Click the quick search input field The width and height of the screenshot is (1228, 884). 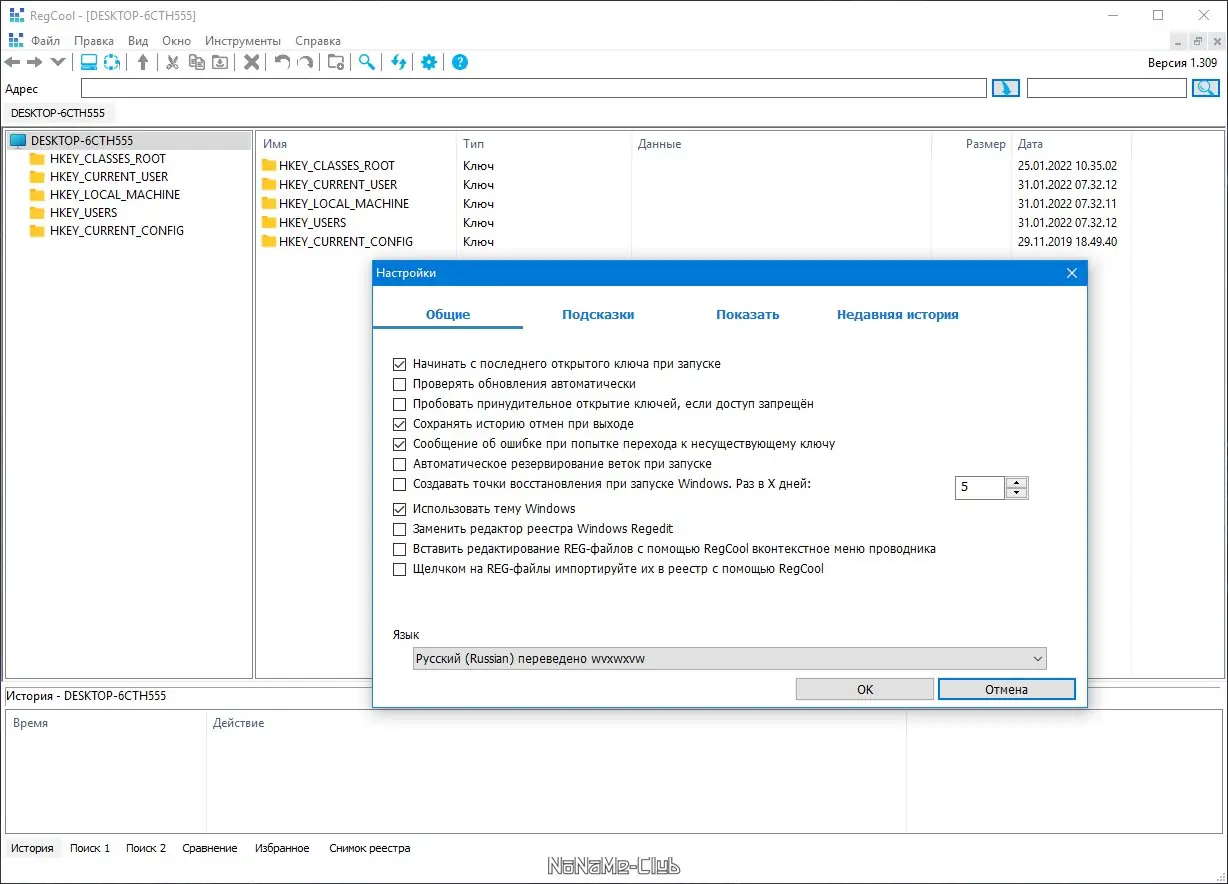(x=1107, y=88)
